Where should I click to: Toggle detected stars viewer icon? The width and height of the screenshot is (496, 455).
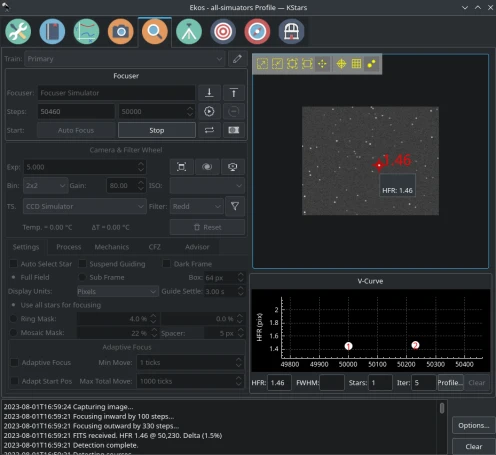tap(371, 64)
